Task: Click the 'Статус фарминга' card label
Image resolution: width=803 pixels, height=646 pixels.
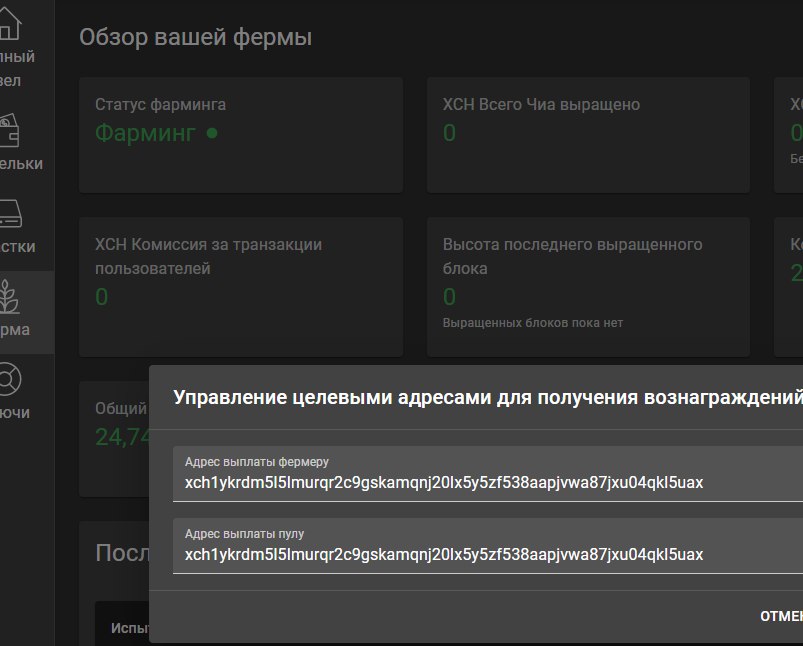Action: click(160, 105)
